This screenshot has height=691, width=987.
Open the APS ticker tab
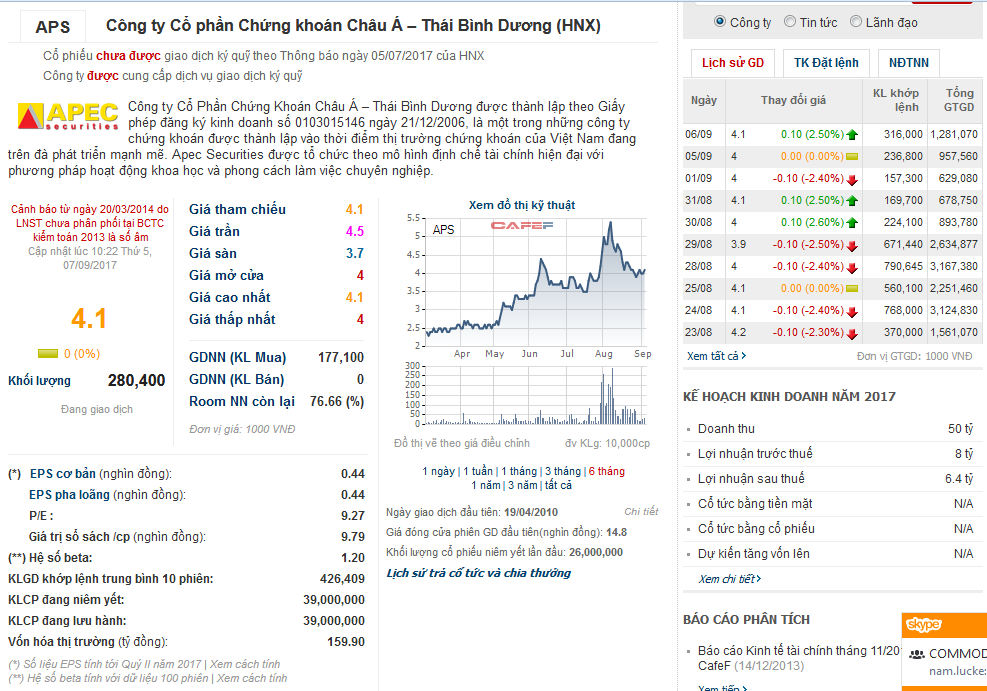53,27
